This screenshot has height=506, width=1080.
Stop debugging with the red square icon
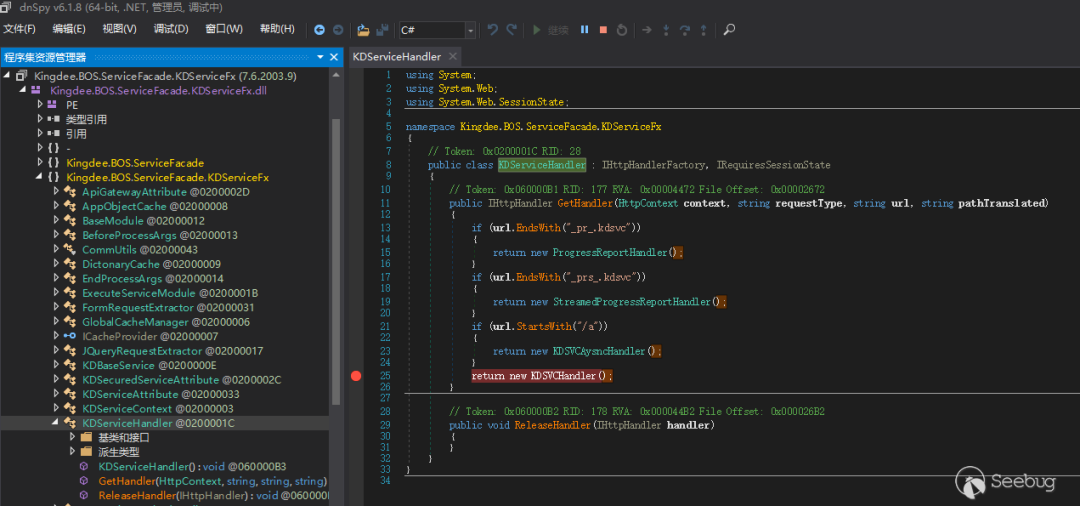(x=603, y=30)
